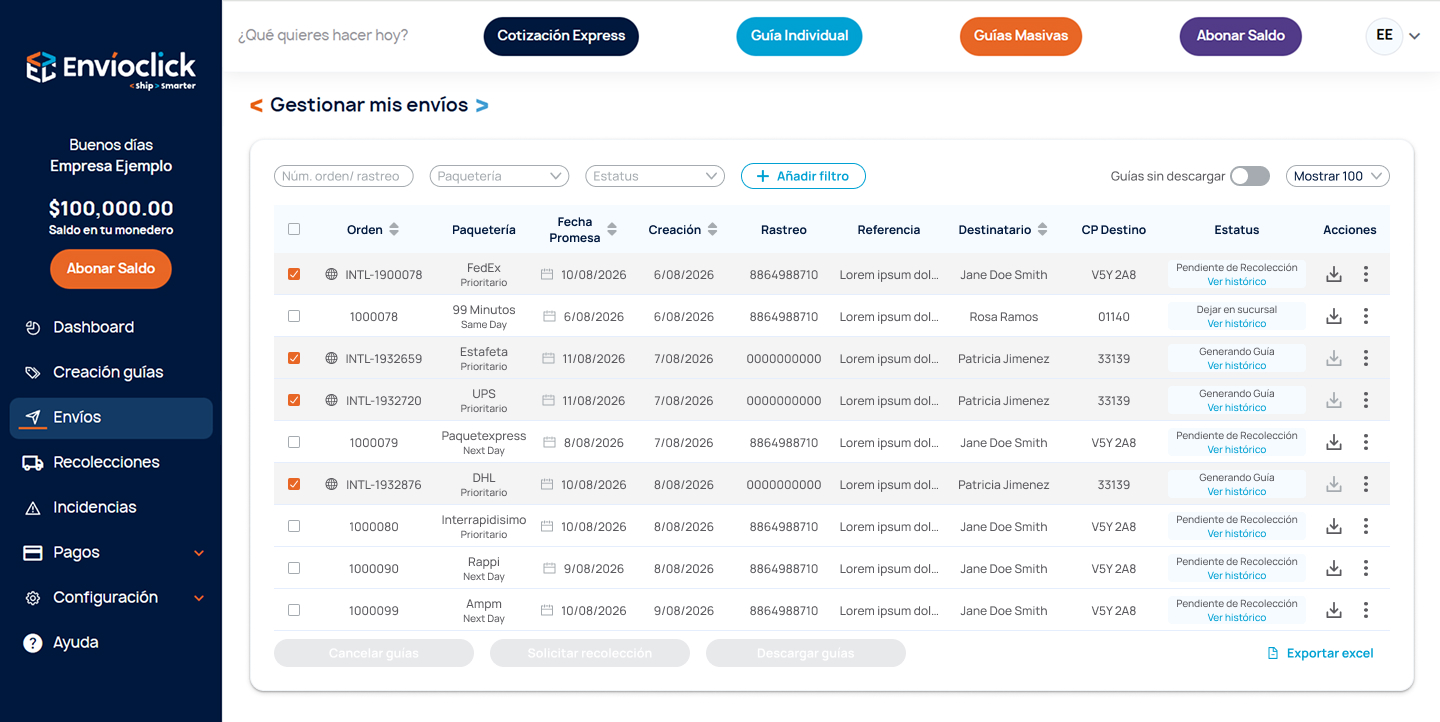
Task: Open actions menu for Interrapidisimo order 1000080
Action: (x=1366, y=526)
